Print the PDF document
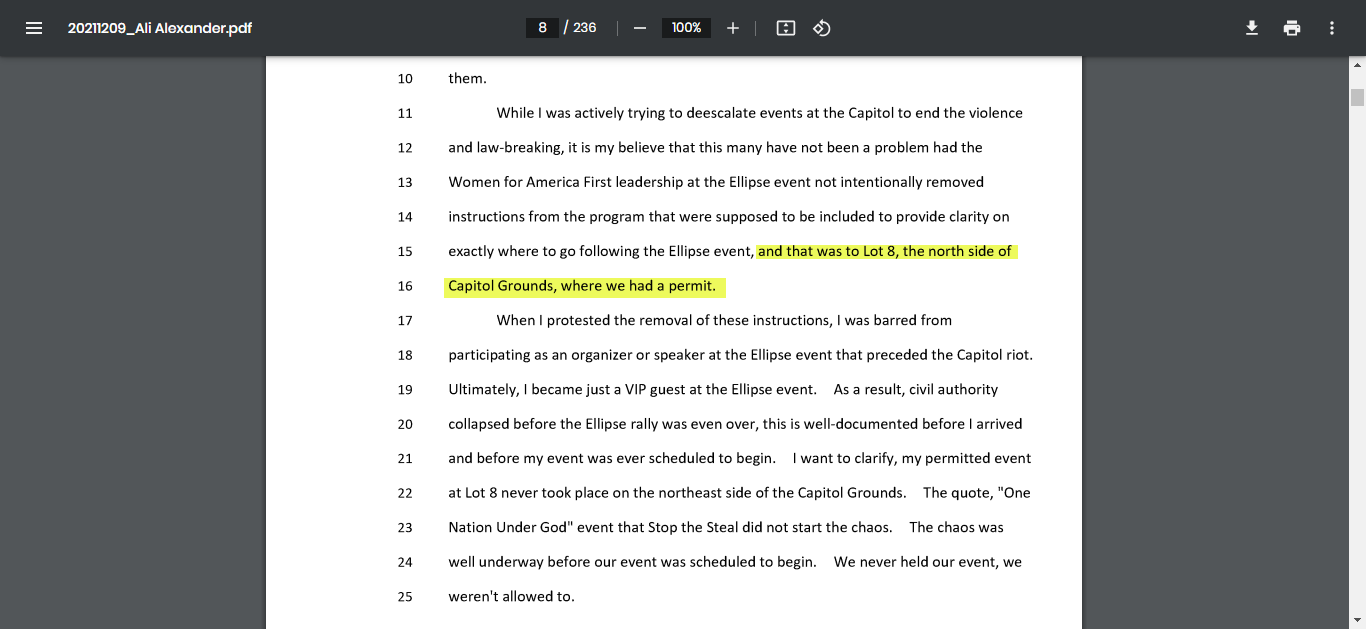1366x629 pixels. tap(1292, 28)
